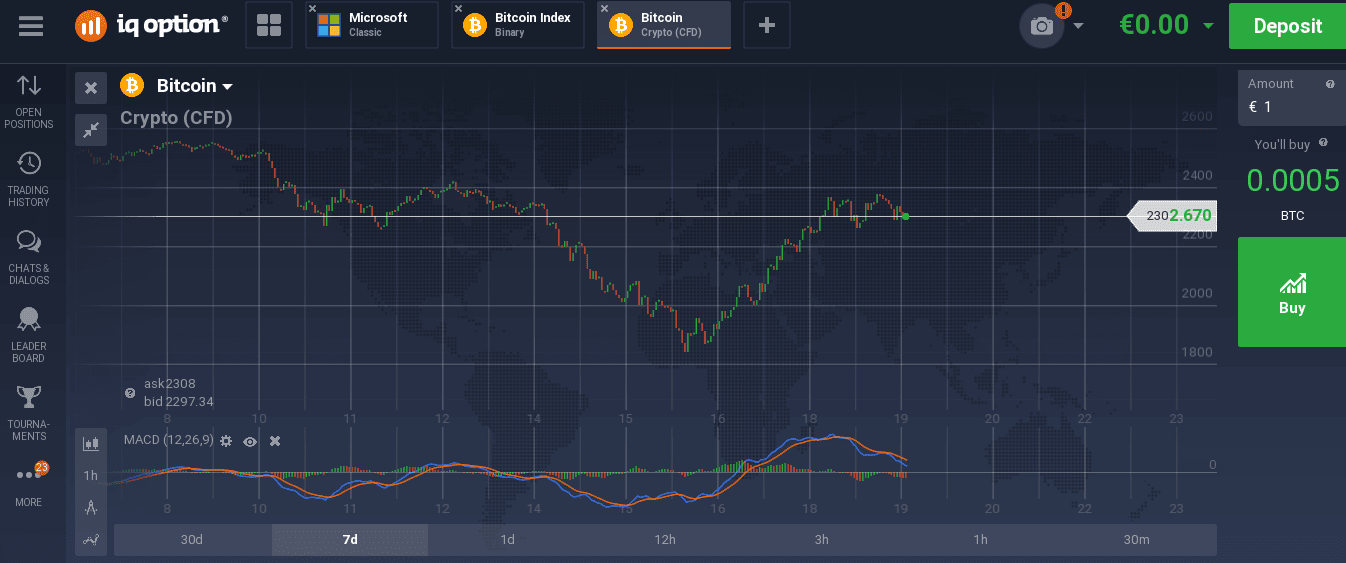Remove the MACD indicator

[x=275, y=441]
